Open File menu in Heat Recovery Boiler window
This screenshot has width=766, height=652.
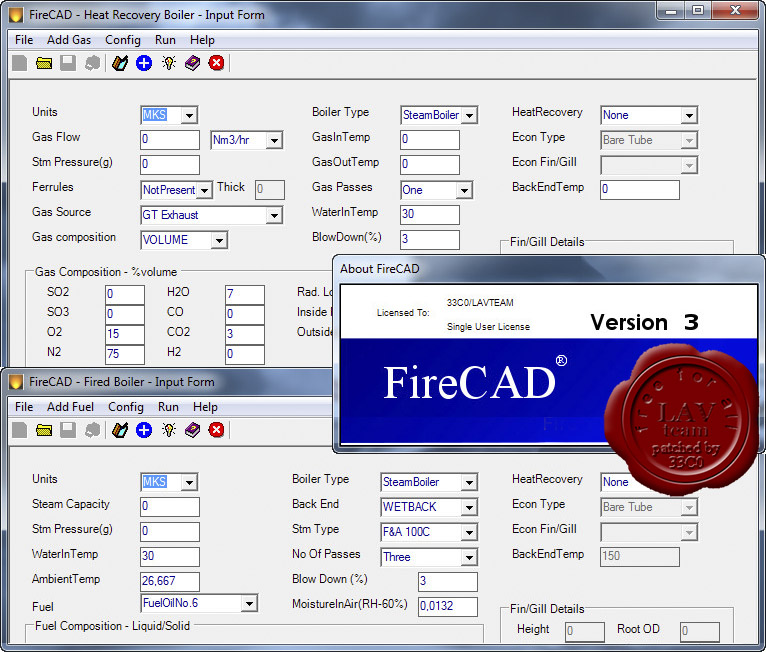tap(24, 40)
